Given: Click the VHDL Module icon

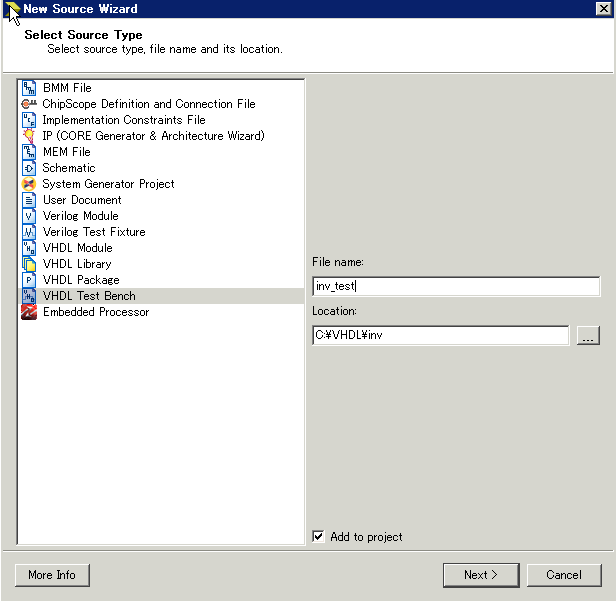Looking at the screenshot, I should point(29,248).
